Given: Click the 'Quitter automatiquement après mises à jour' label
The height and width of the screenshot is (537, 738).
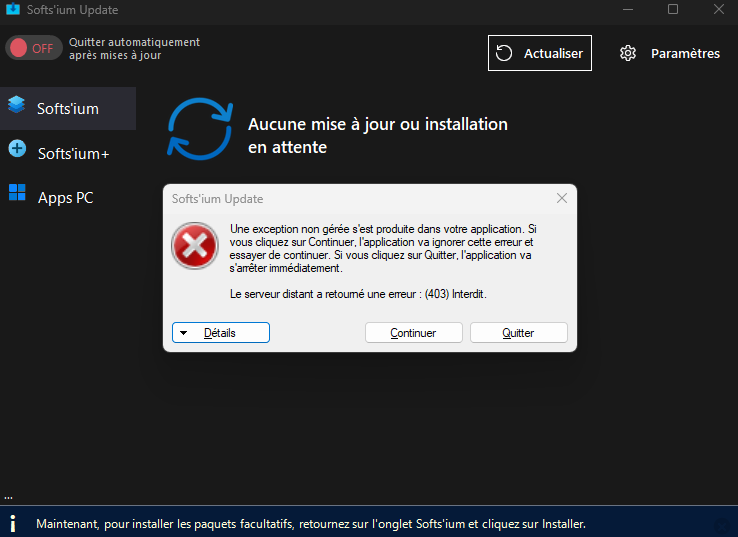Looking at the screenshot, I should point(135,48).
